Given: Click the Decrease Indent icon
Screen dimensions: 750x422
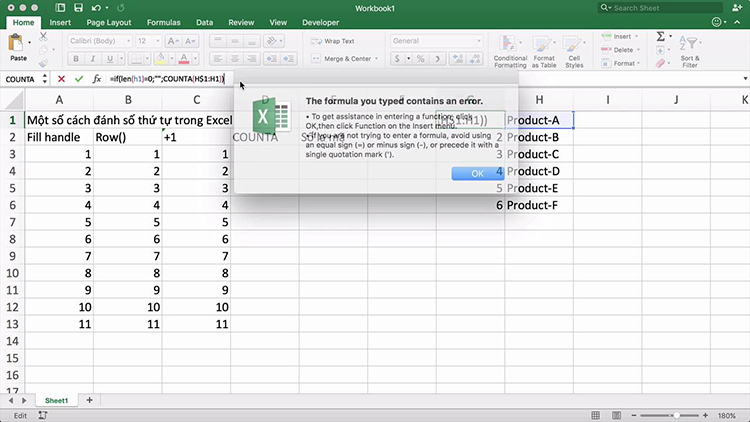Looking at the screenshot, I should (271, 58).
